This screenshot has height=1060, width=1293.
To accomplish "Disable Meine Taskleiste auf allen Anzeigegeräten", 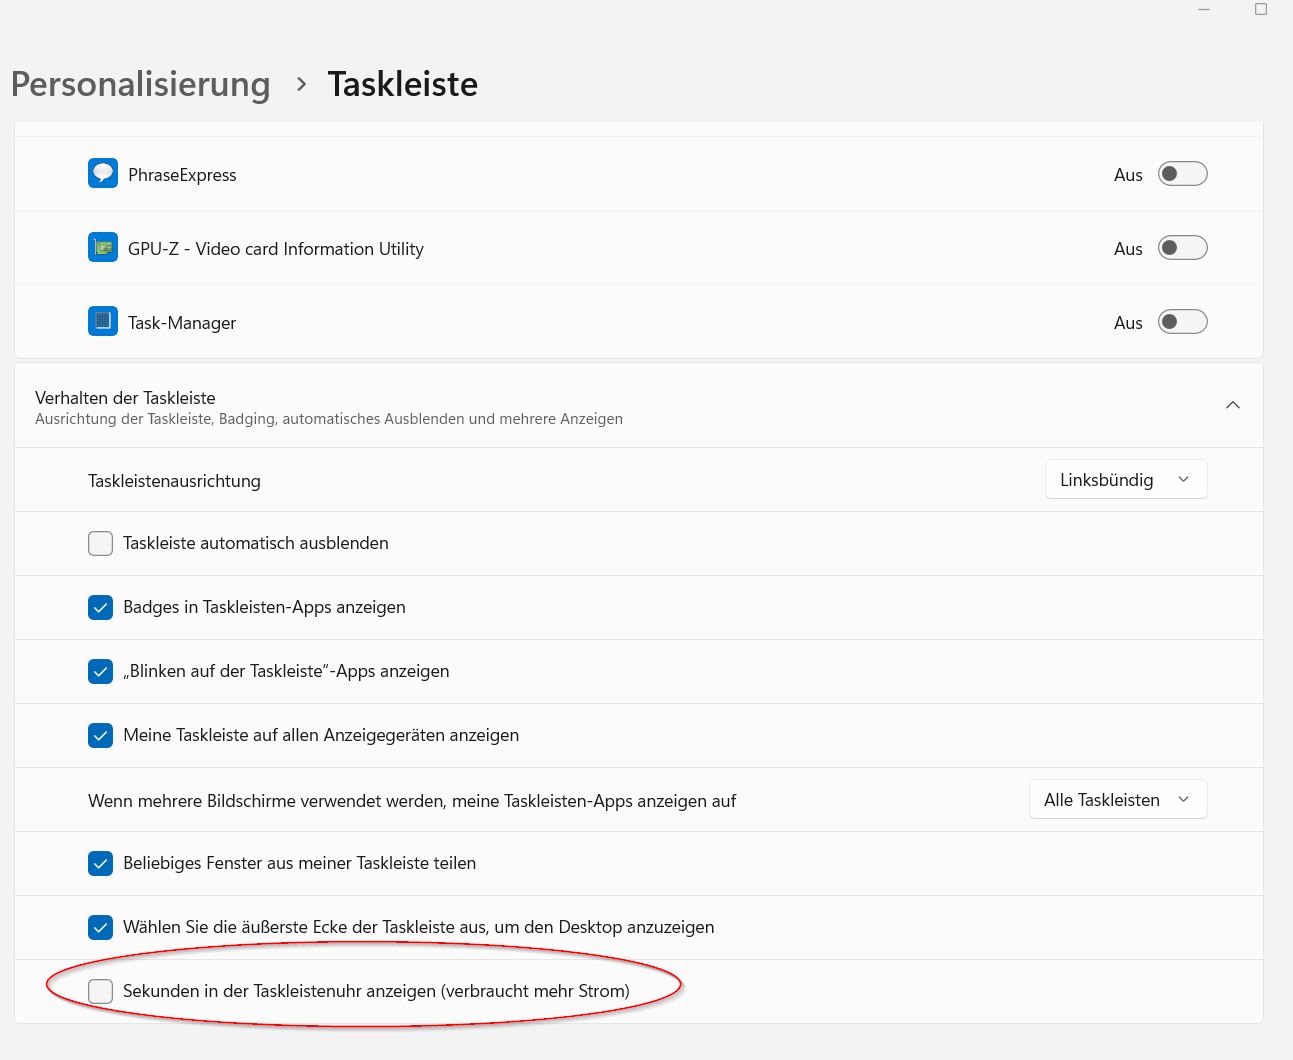I will (x=101, y=735).
